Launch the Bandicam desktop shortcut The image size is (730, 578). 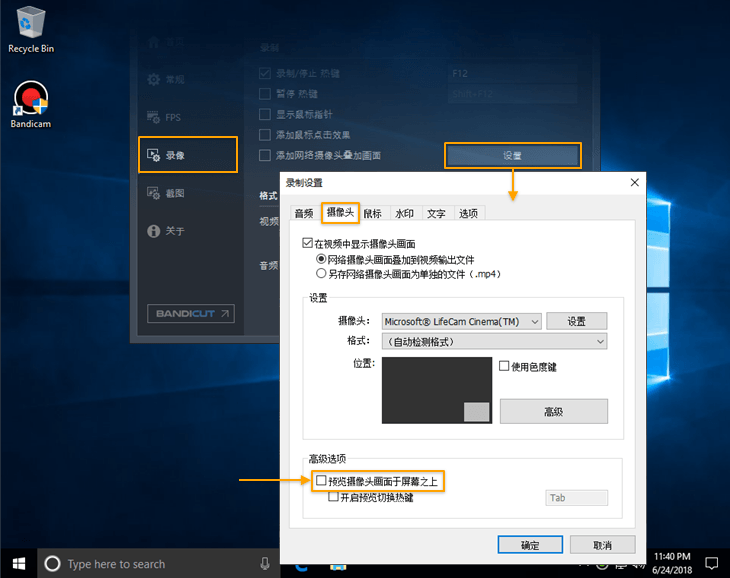pos(31,104)
